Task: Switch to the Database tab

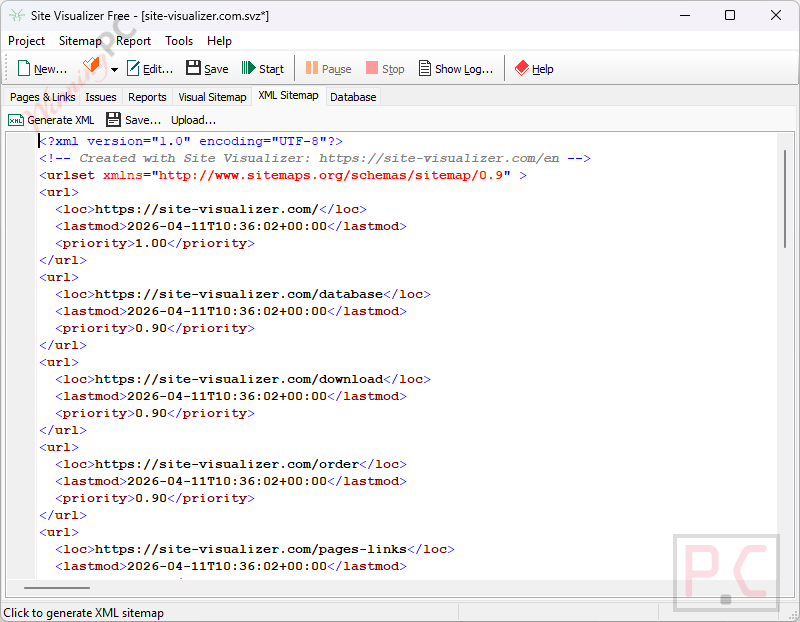Action: [353, 97]
